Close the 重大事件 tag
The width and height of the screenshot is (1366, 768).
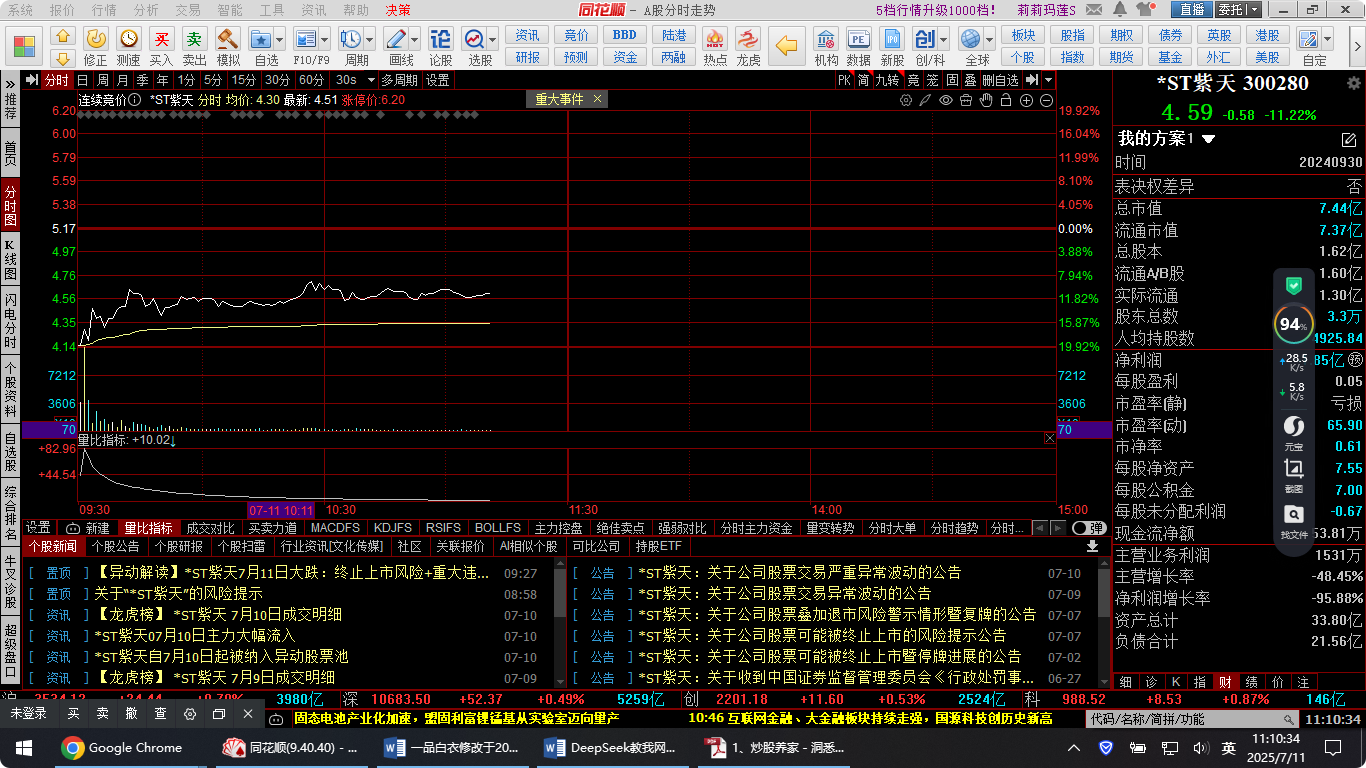598,99
